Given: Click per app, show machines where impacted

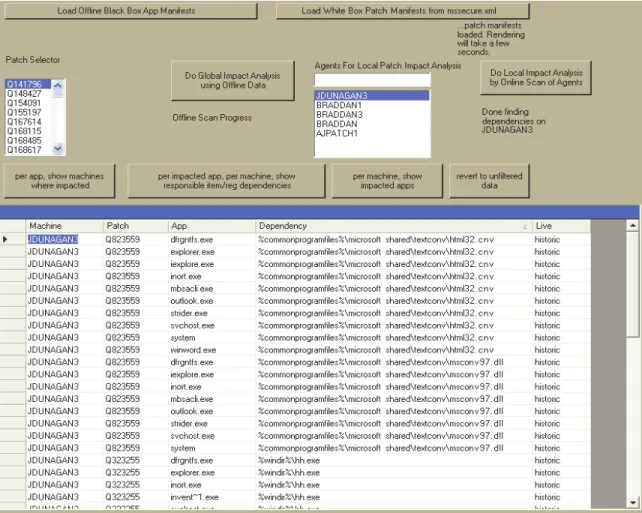Looking at the screenshot, I should coord(59,181).
